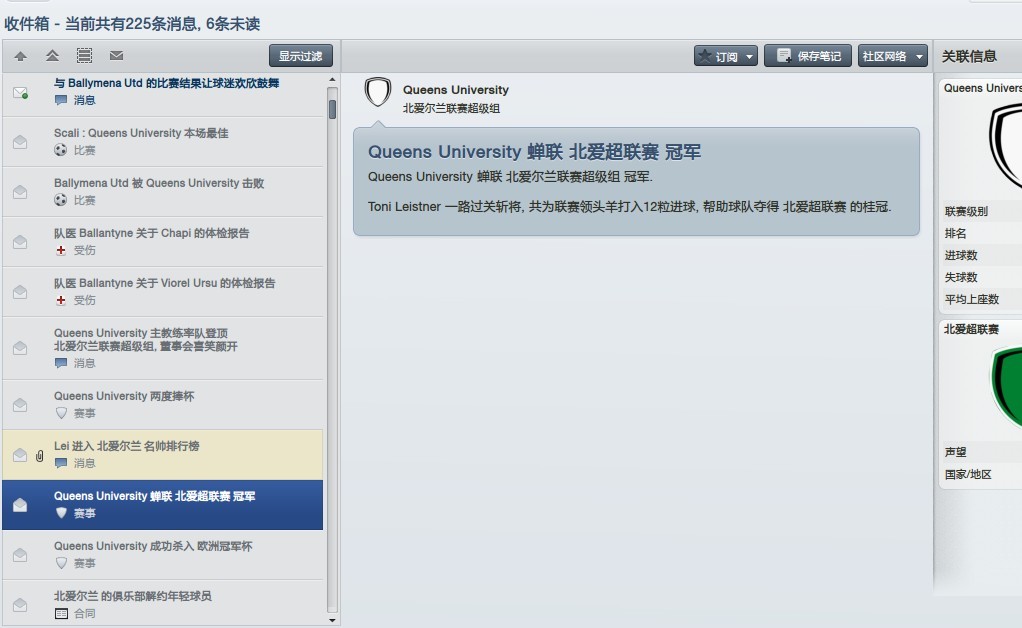Click the star icon on 订阅 button
This screenshot has width=1022, height=628.
(x=705, y=57)
